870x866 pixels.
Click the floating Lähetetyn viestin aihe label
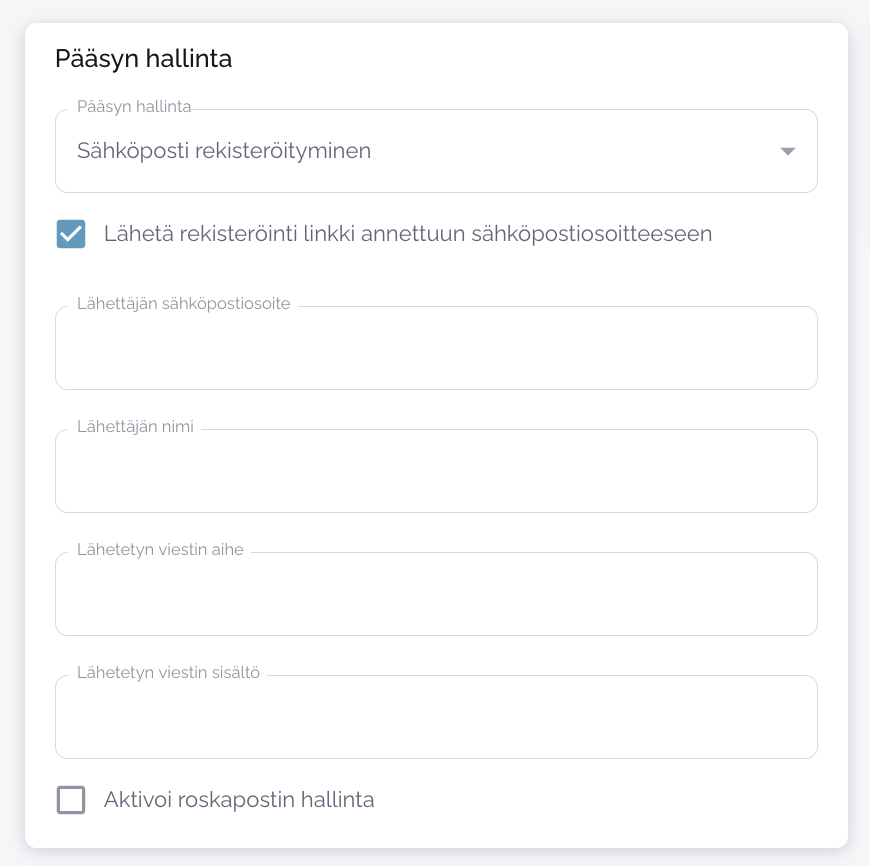160,549
